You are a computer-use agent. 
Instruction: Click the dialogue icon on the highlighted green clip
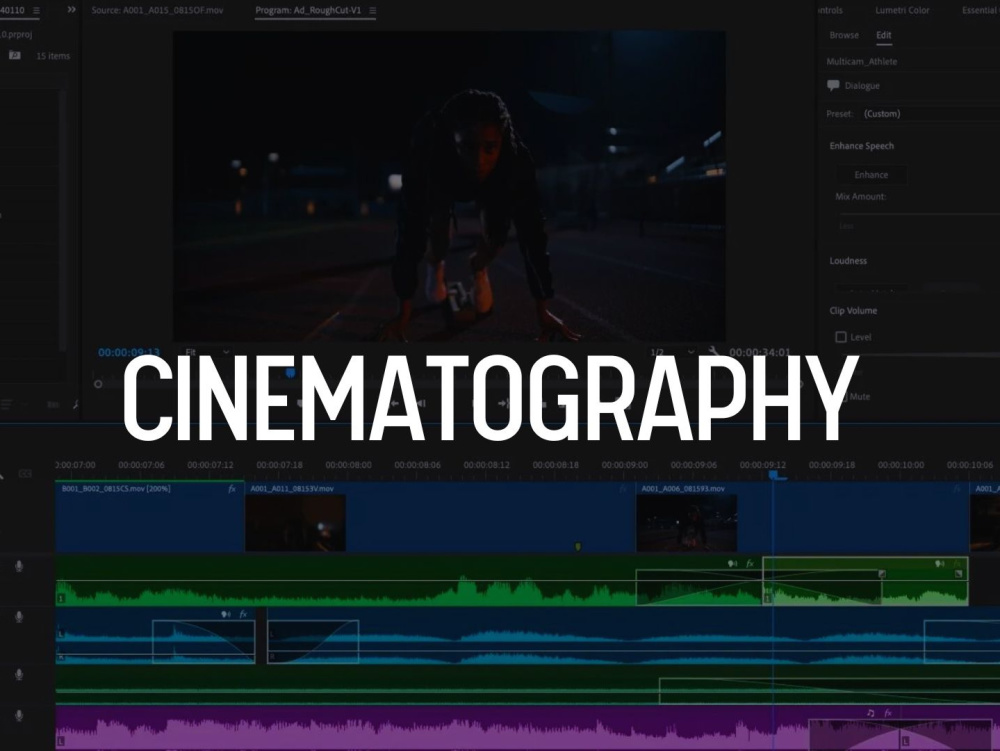939,564
